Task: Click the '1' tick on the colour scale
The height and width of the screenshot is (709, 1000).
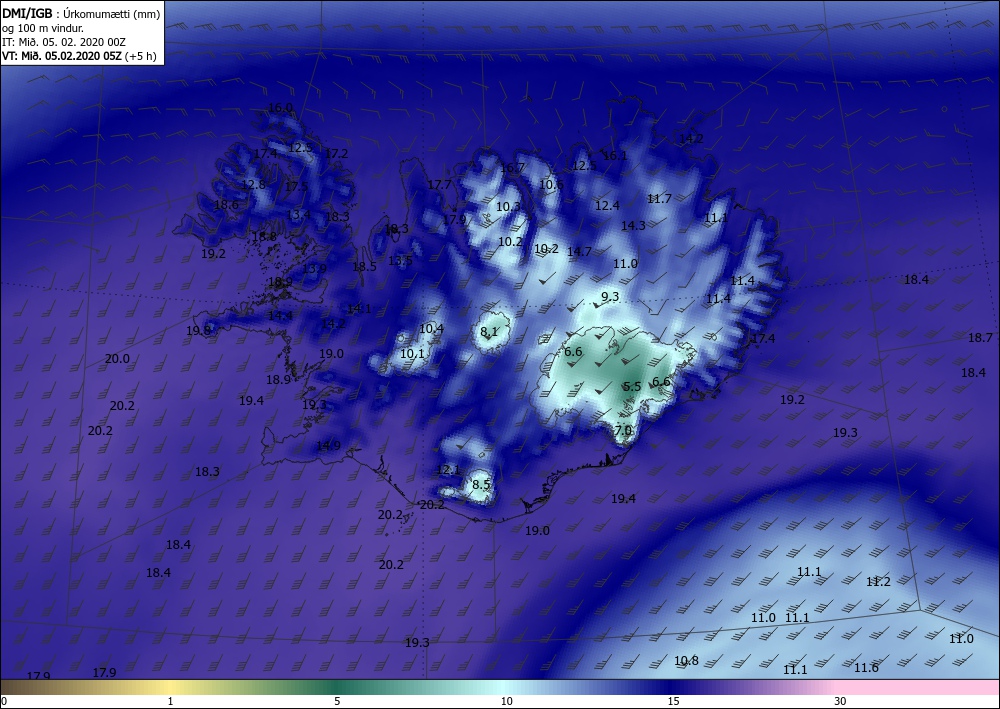Action: tap(170, 702)
